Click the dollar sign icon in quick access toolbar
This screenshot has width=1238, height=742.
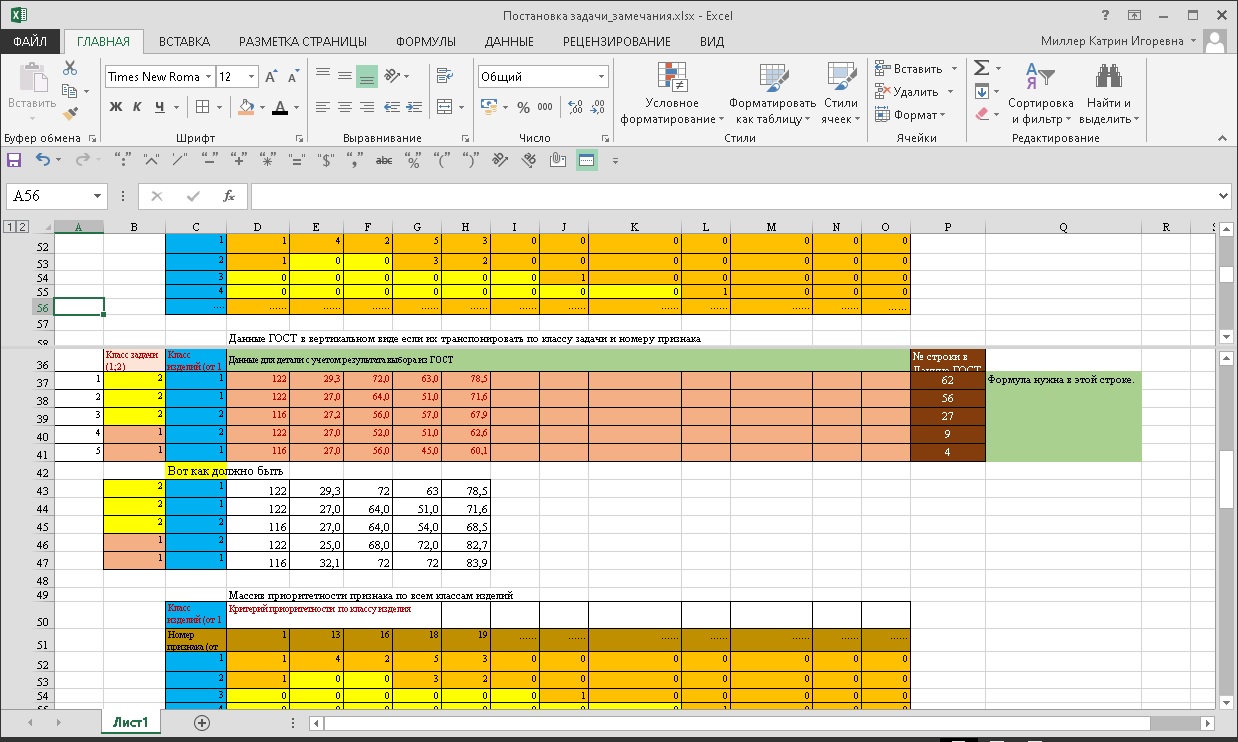tap(325, 160)
